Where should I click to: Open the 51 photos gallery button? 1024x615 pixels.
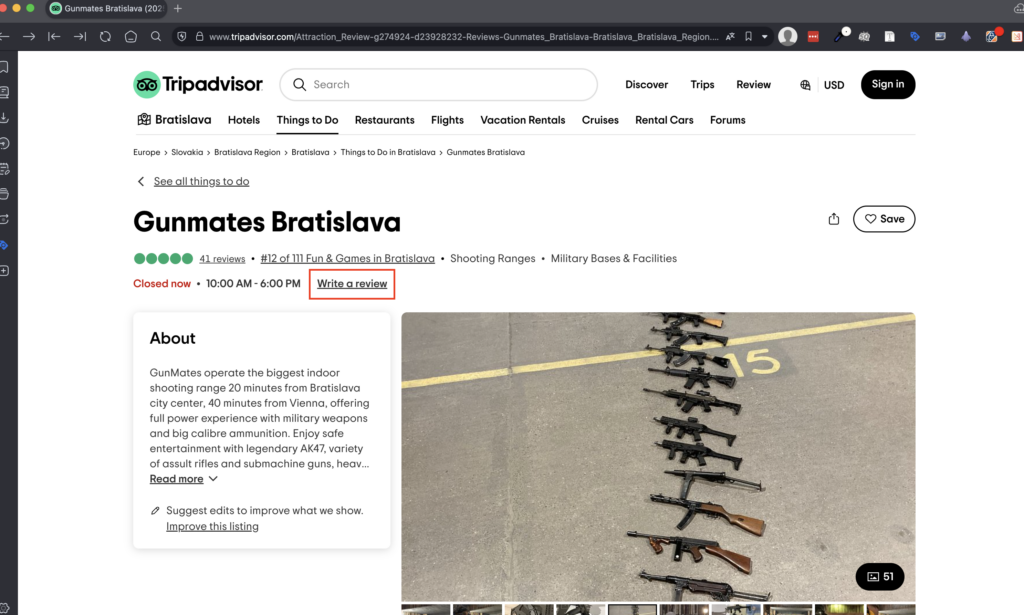(x=880, y=576)
